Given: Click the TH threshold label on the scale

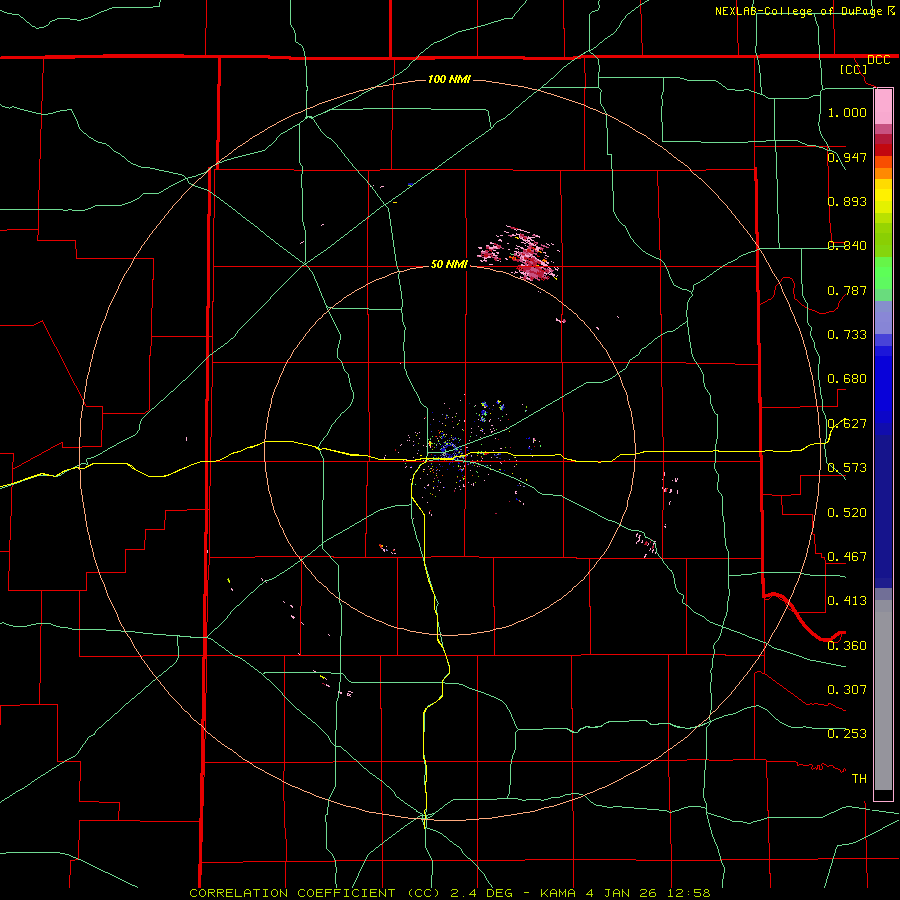Looking at the screenshot, I should click(x=859, y=778).
